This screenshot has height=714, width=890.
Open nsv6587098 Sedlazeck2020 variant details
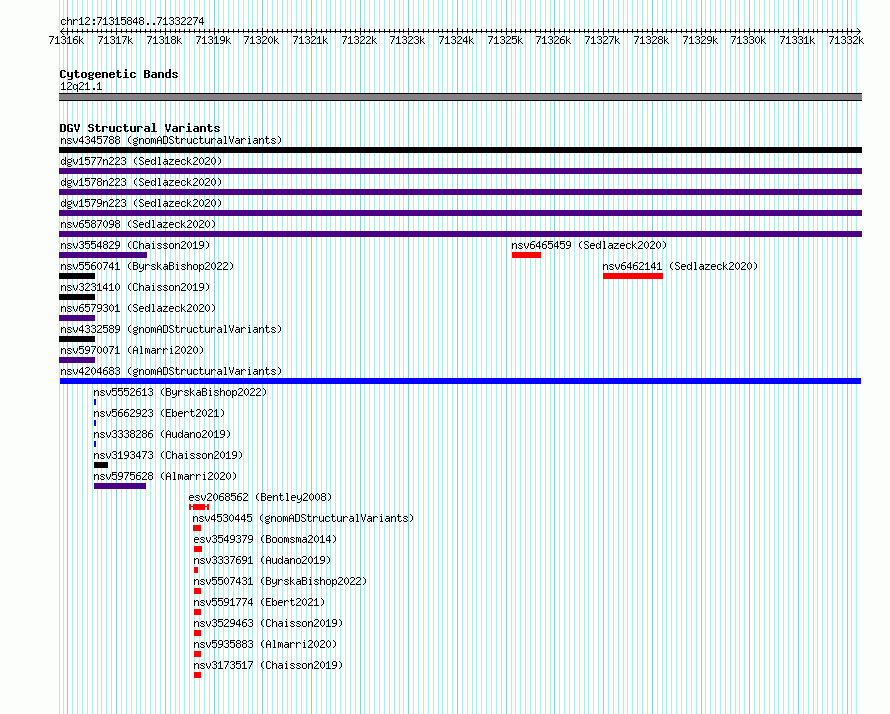[138, 224]
